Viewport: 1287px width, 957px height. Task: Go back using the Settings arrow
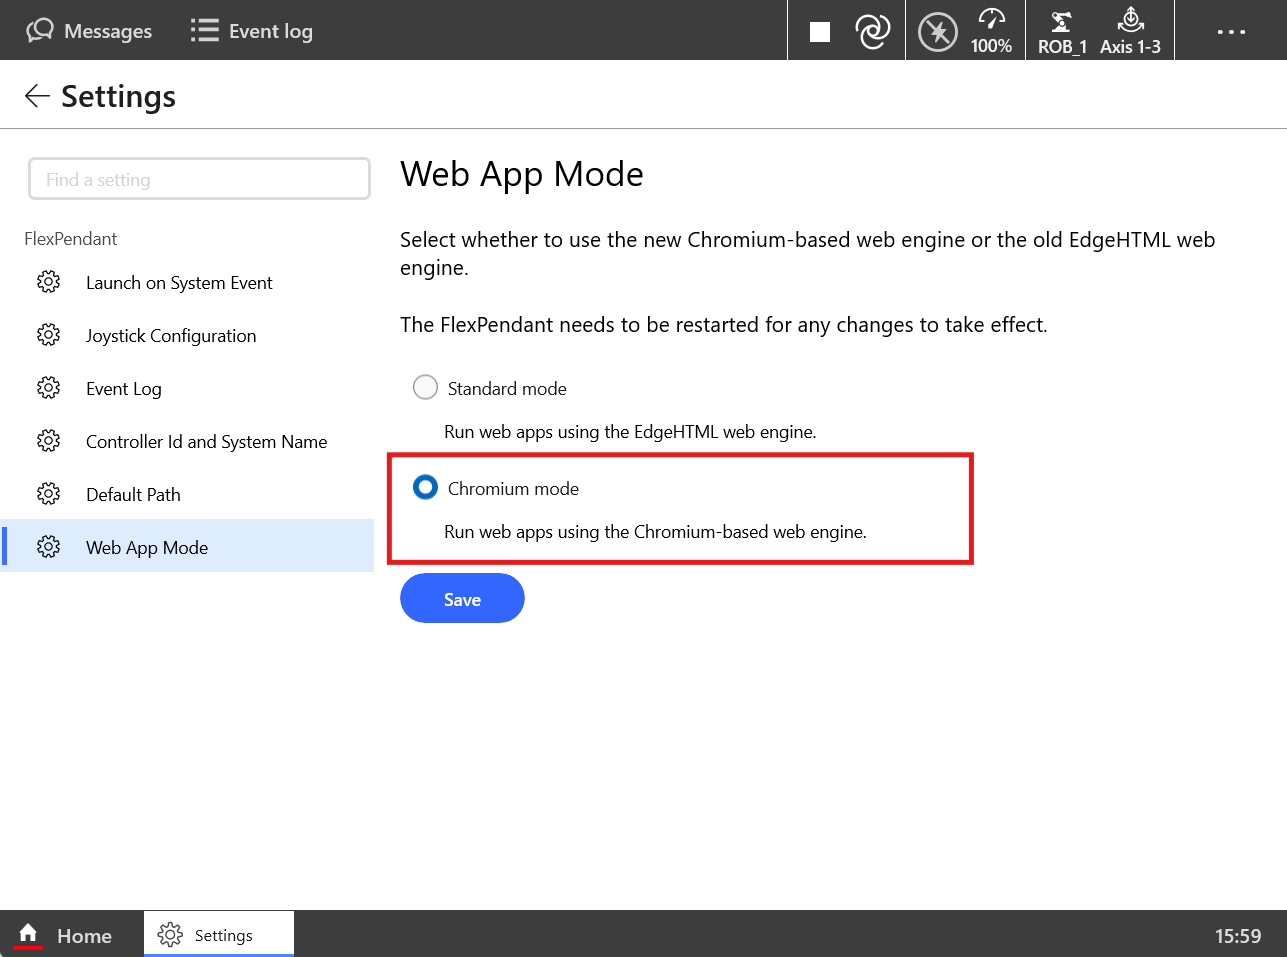point(37,96)
